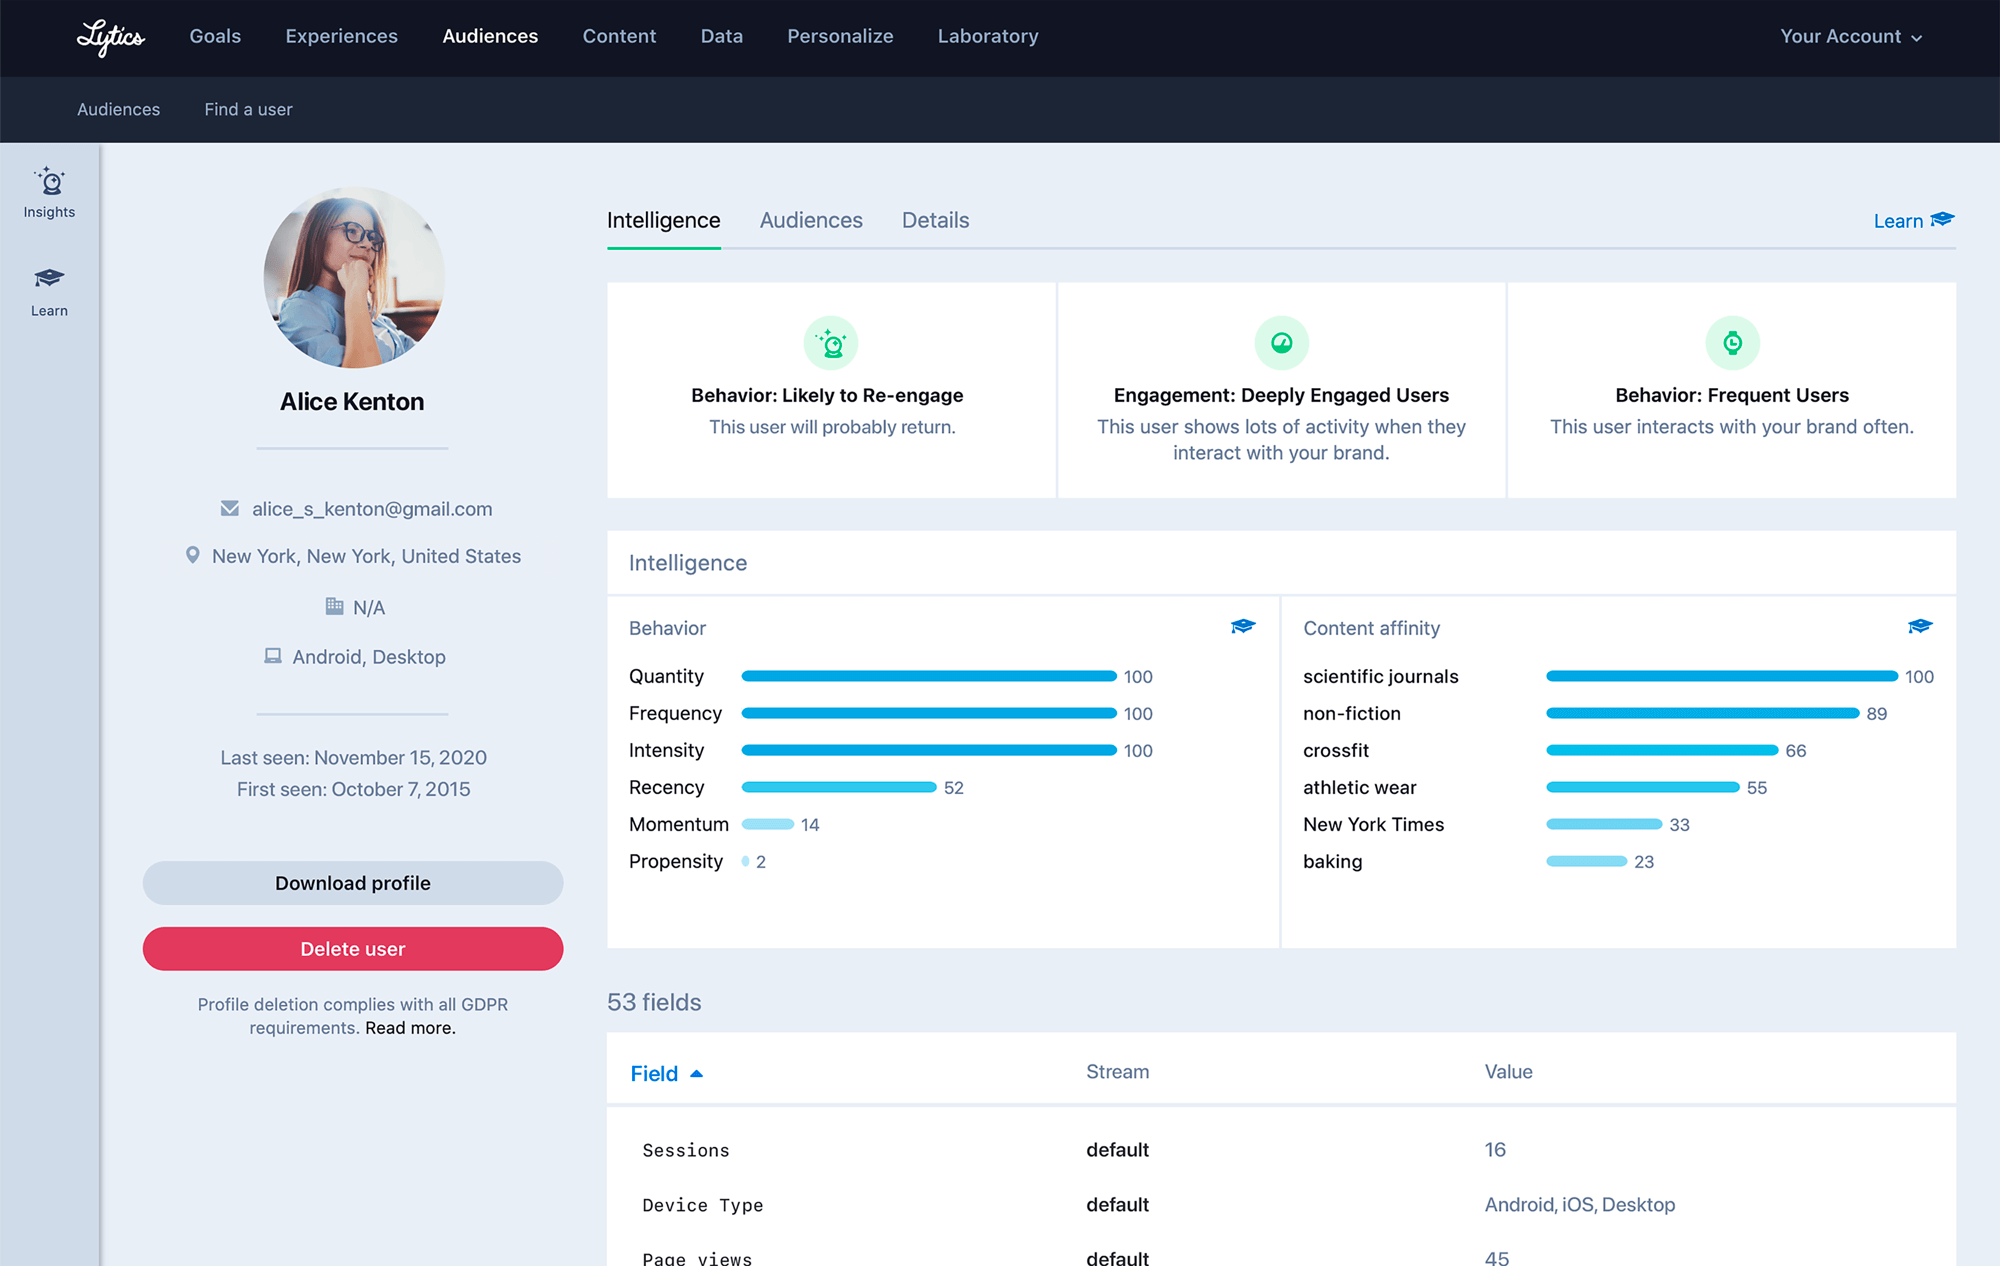
Task: Select Personalize in the top navigation
Action: click(840, 36)
